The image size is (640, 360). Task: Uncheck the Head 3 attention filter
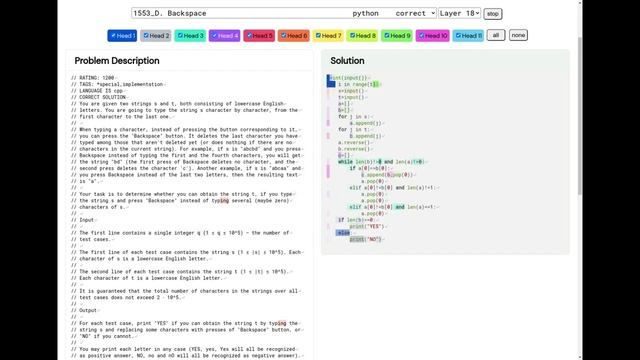[180, 36]
